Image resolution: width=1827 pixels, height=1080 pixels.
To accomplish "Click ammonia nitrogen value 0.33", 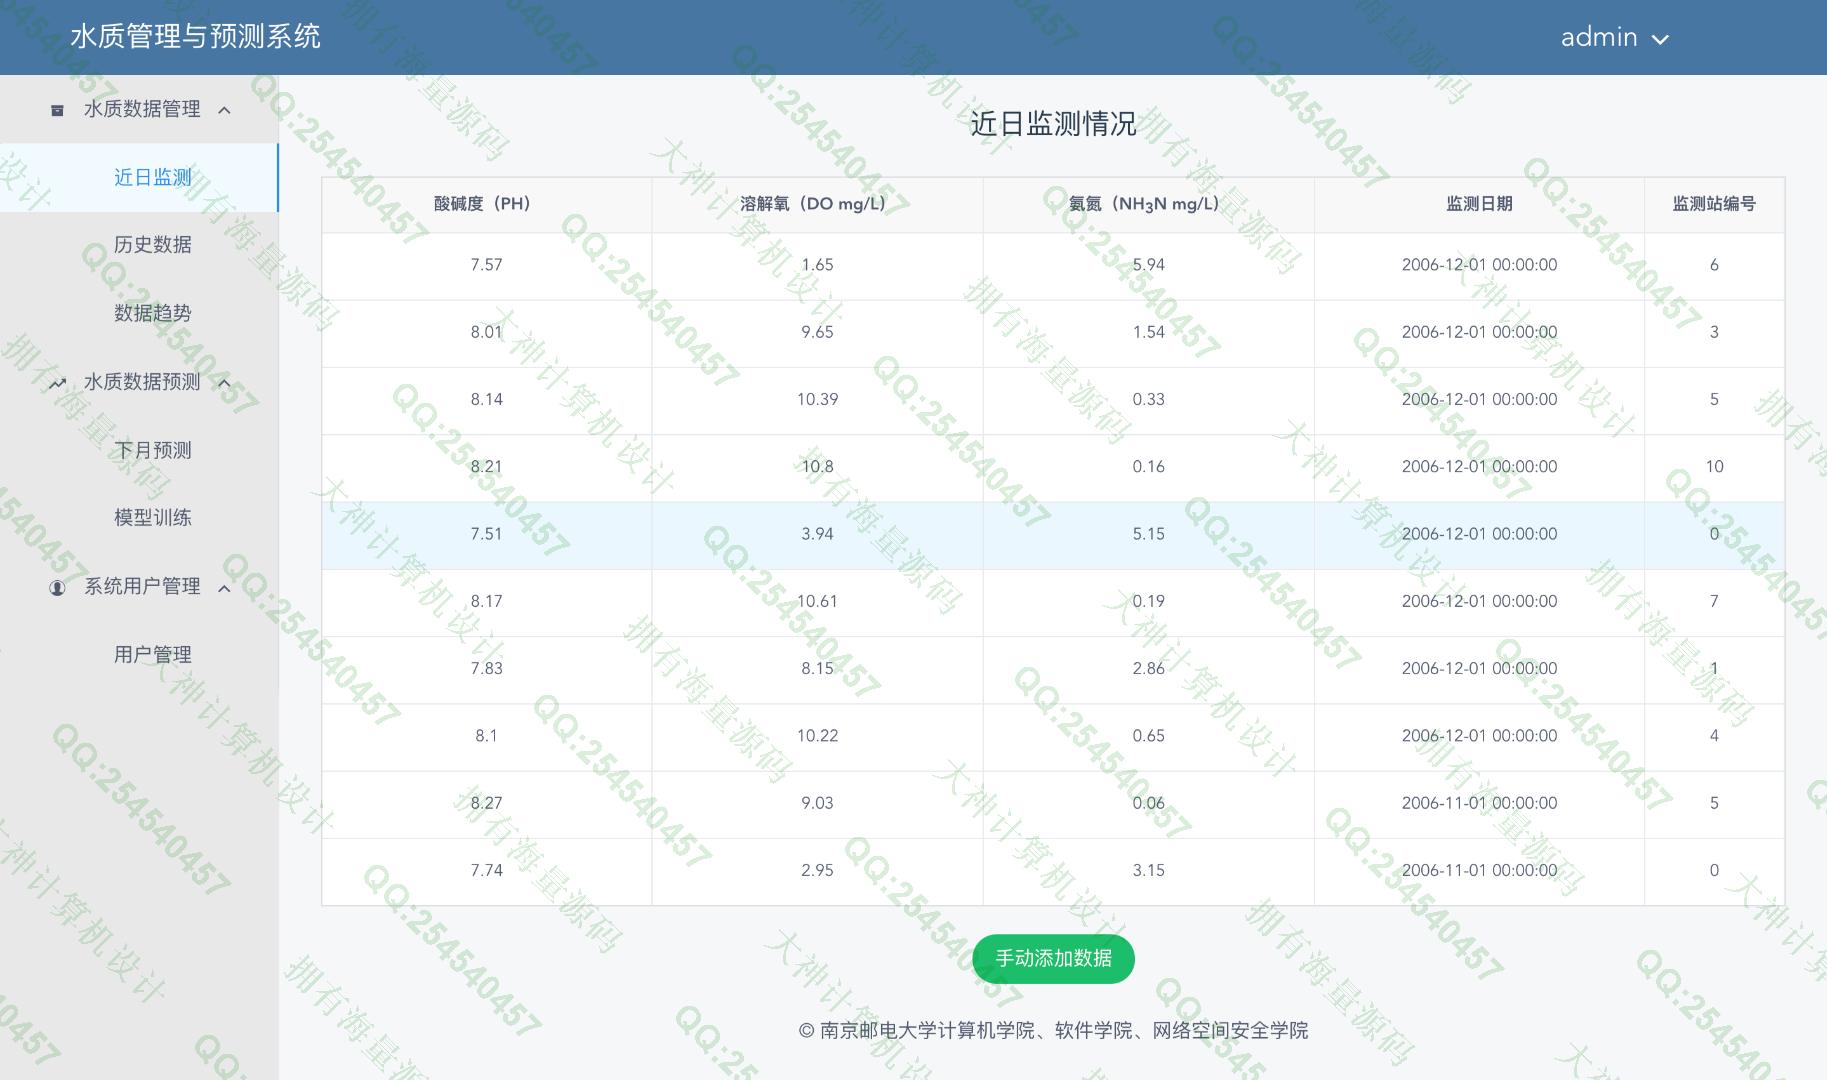I will tap(1148, 399).
